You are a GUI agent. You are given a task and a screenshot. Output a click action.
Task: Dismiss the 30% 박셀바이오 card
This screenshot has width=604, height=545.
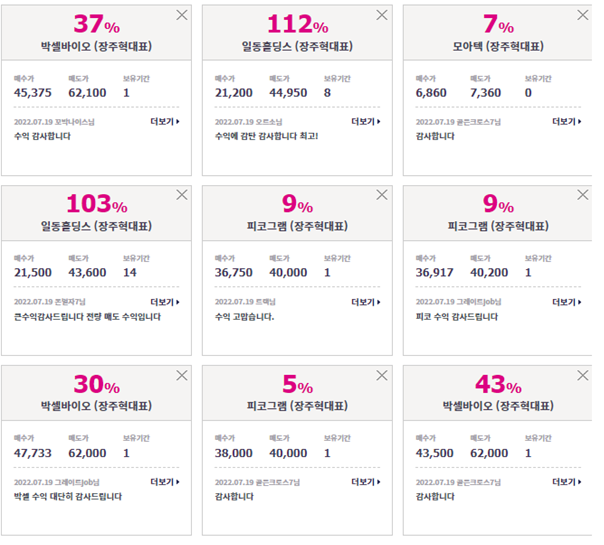coord(182,375)
